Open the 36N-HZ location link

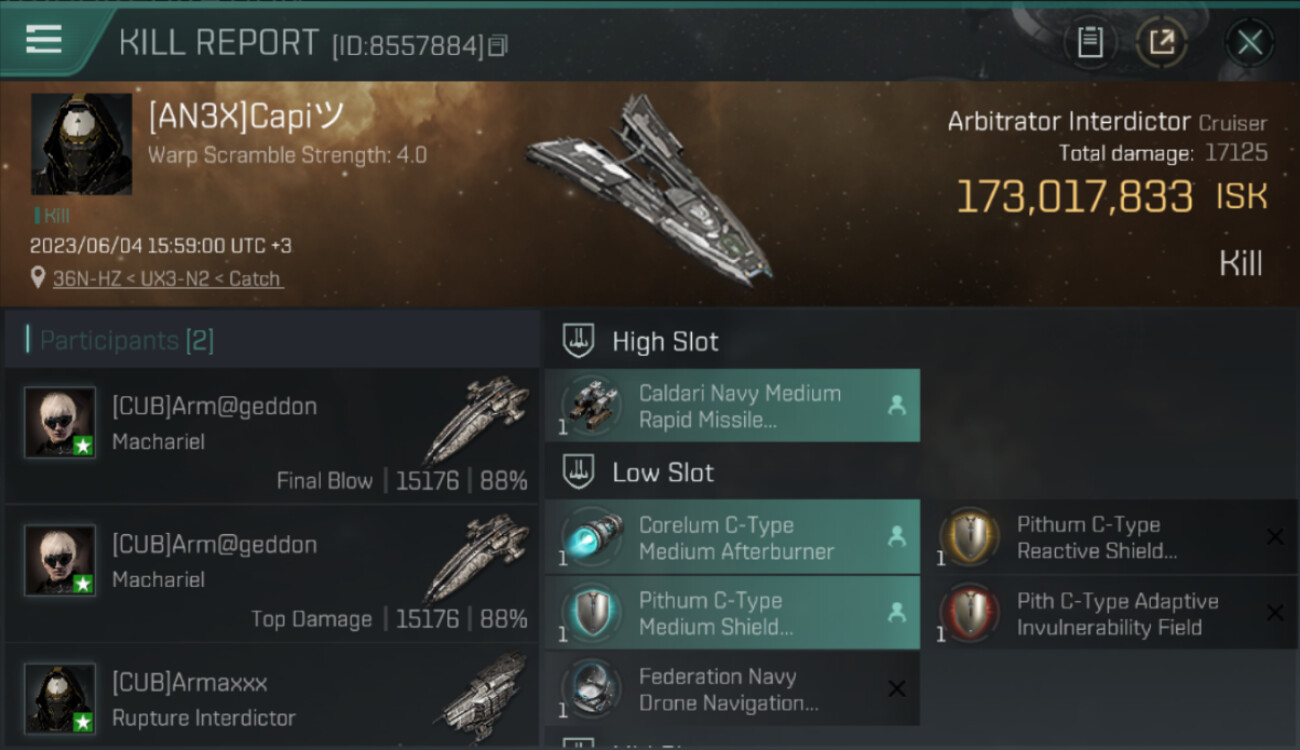tap(167, 279)
